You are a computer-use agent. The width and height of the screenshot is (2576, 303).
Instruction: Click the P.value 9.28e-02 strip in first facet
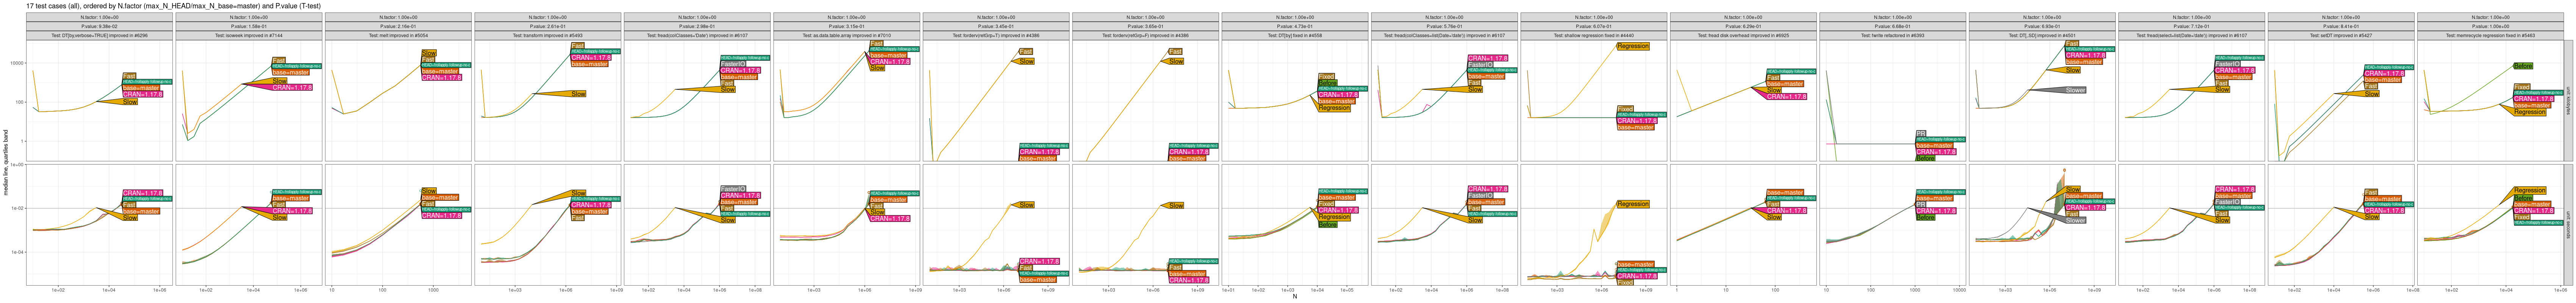[x=99, y=26]
